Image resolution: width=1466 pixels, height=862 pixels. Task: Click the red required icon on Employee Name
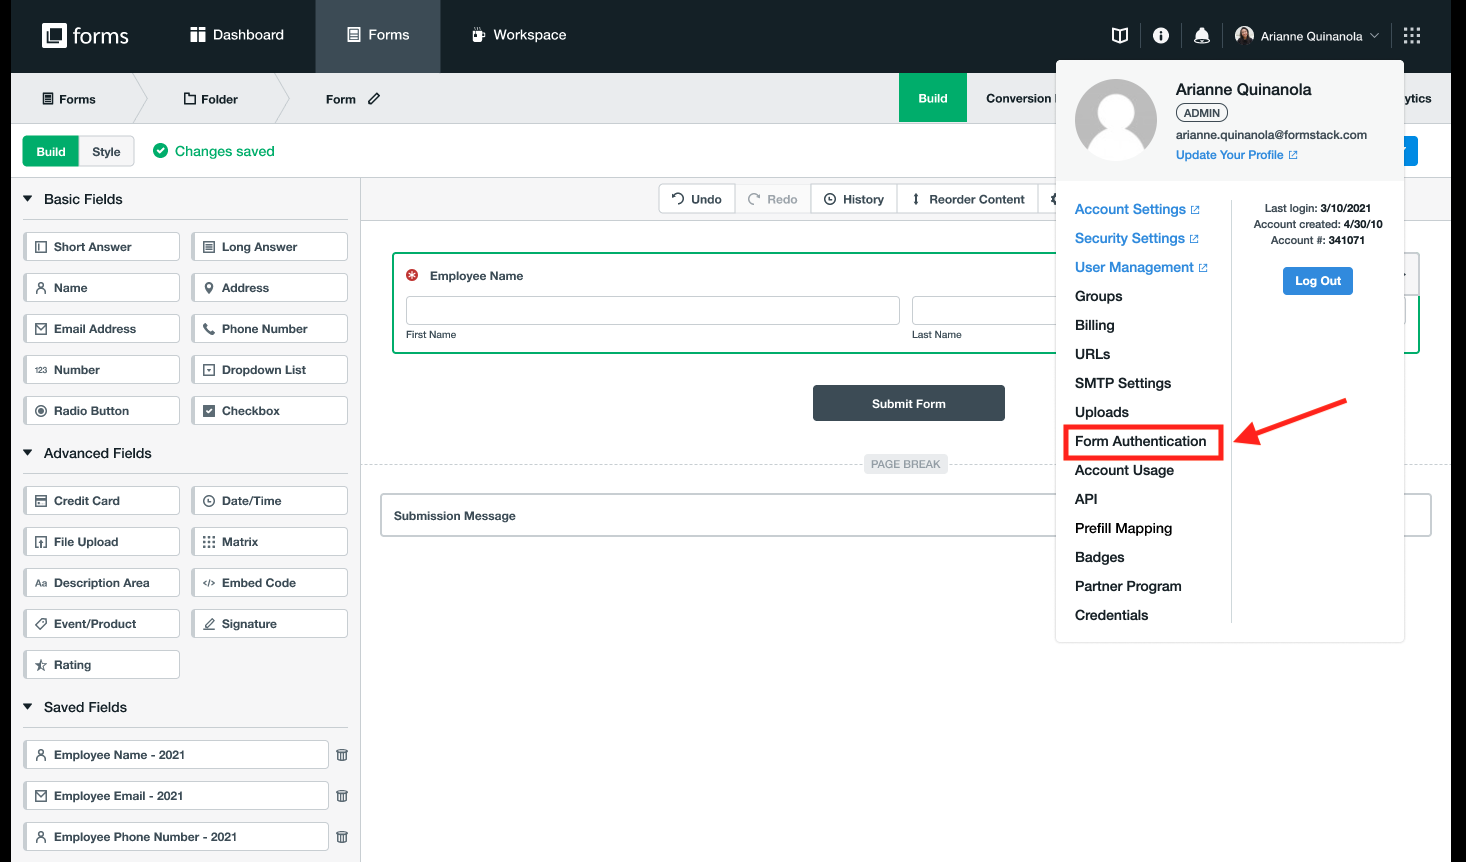[x=412, y=275]
